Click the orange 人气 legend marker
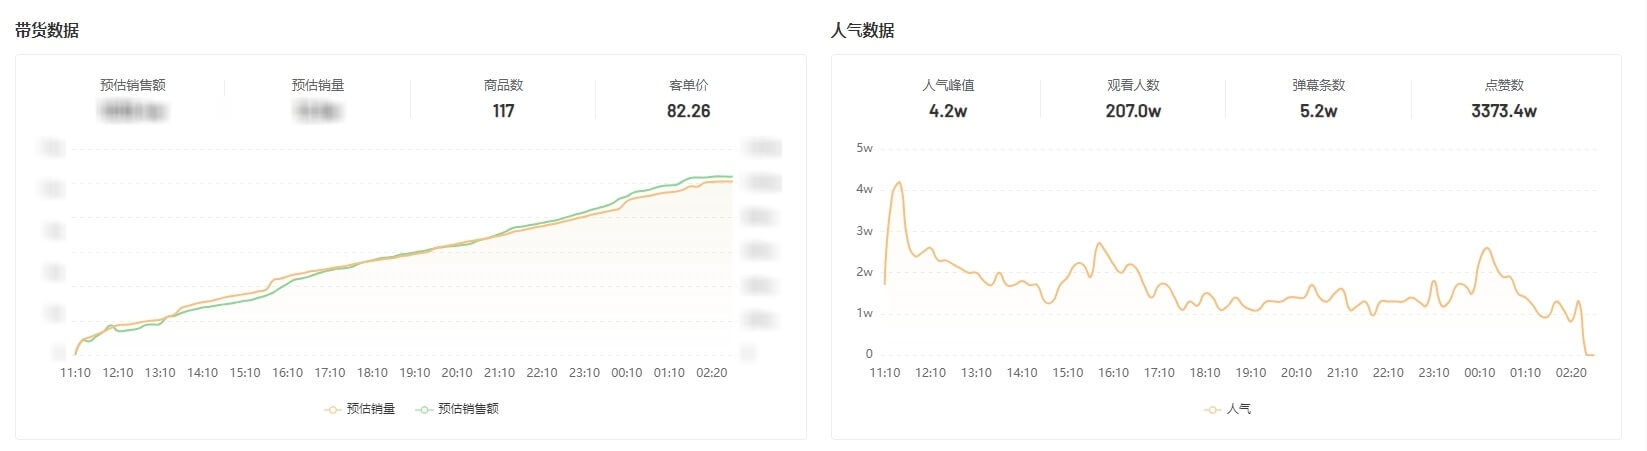1647x451 pixels. point(1213,409)
